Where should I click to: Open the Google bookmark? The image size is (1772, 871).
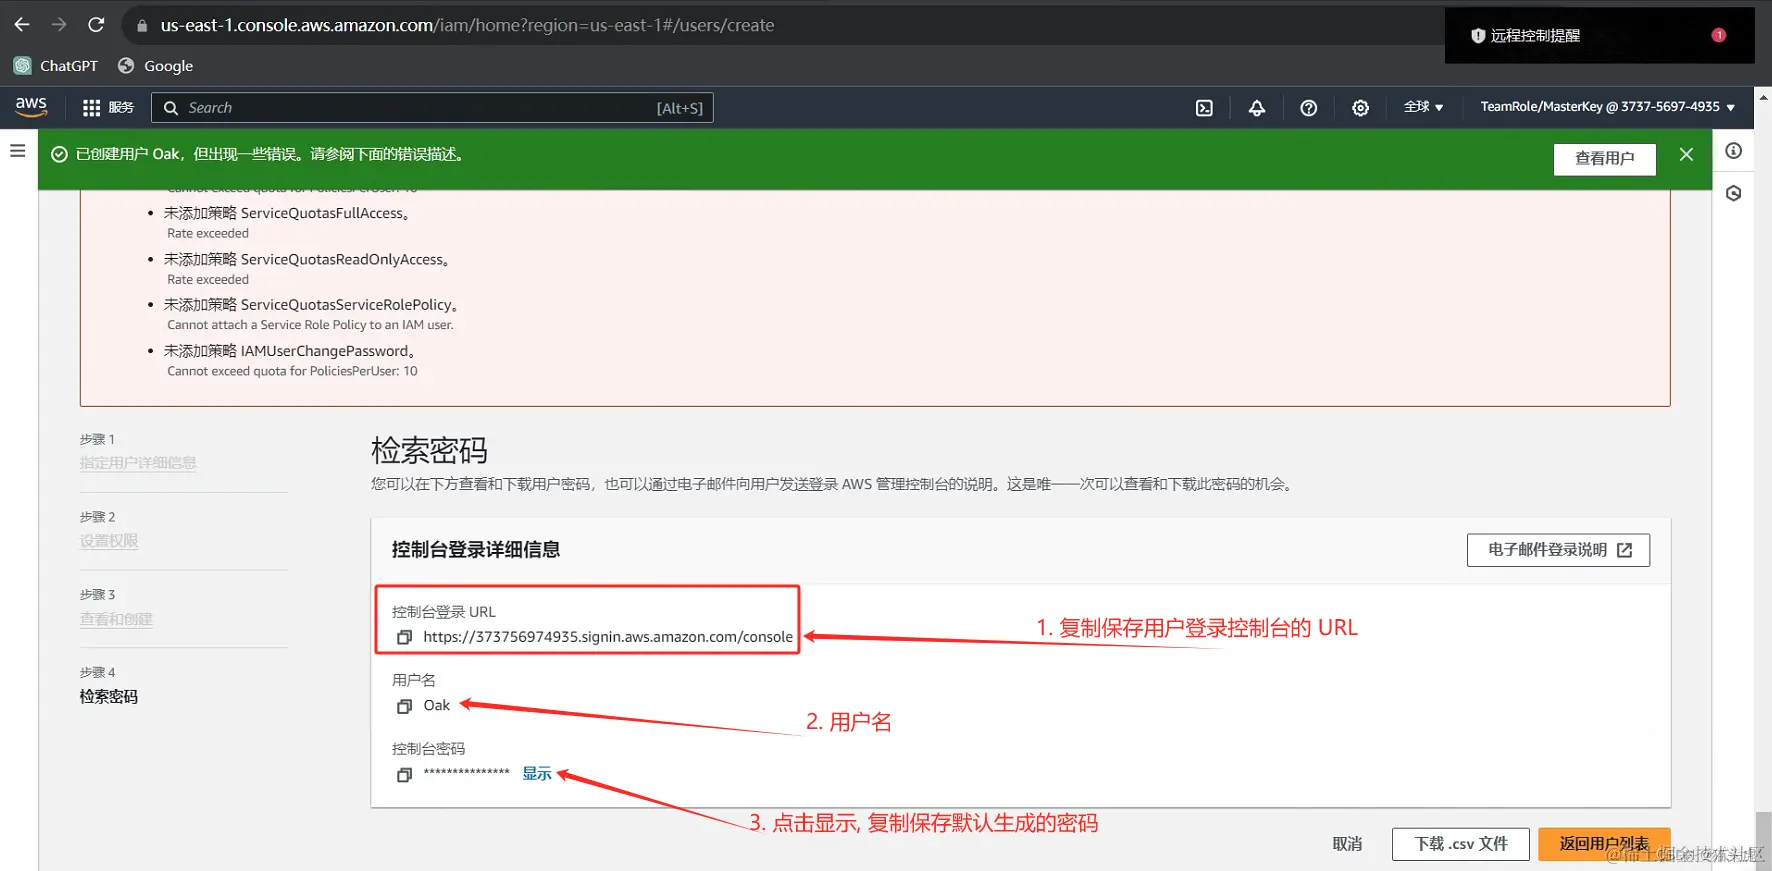coord(155,66)
